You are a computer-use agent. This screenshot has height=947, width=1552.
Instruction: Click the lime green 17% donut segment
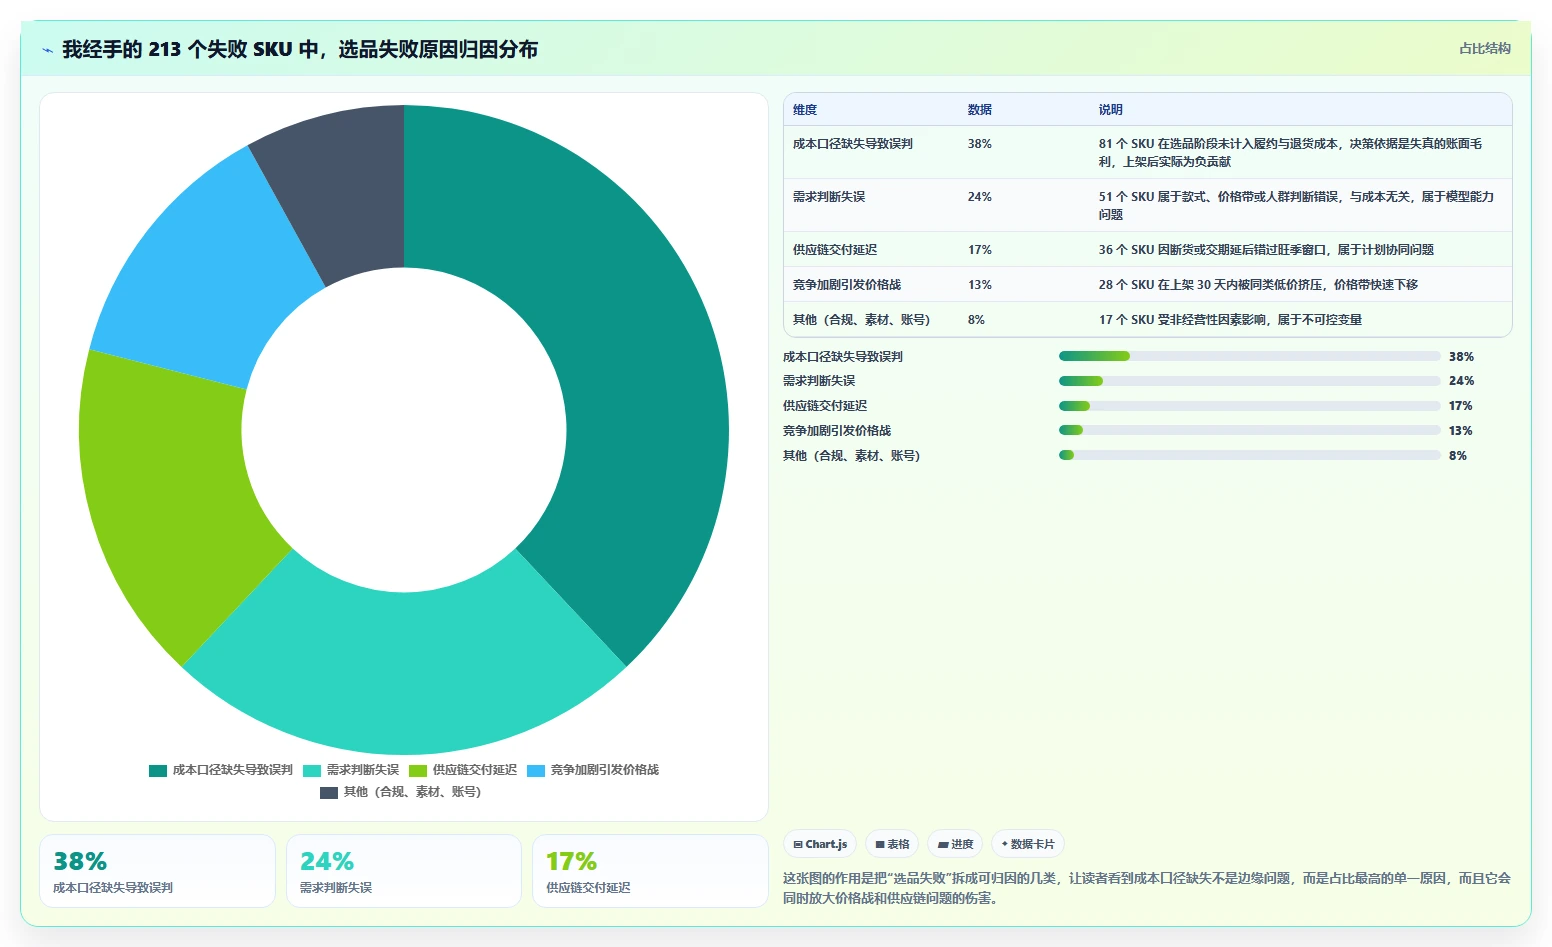(170, 500)
